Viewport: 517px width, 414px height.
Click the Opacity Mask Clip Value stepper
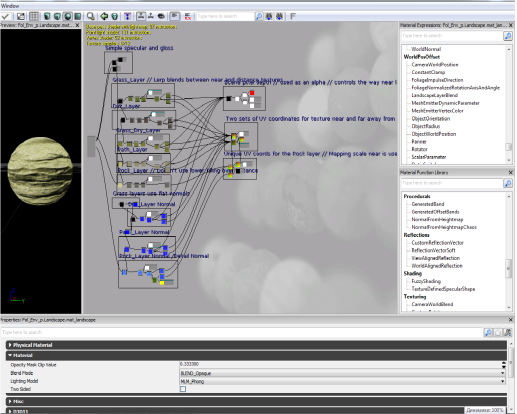(x=503, y=365)
